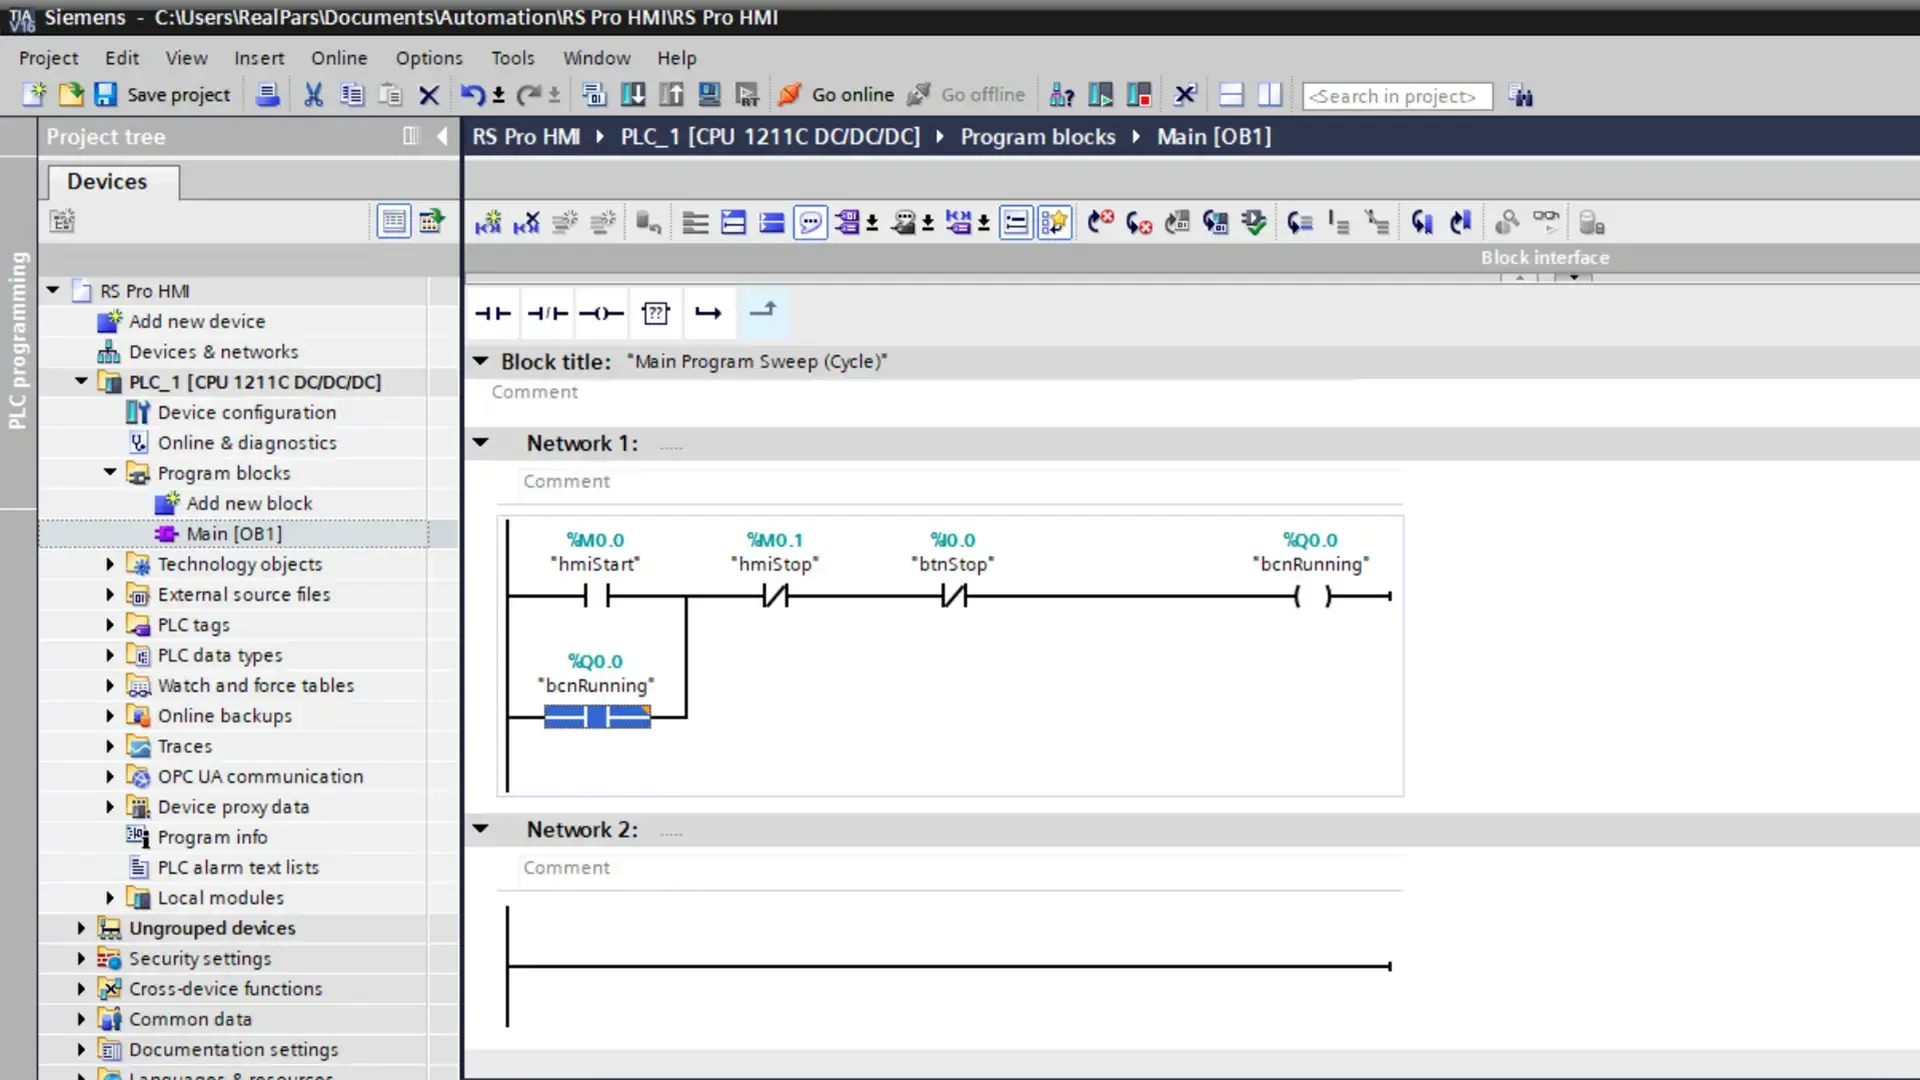This screenshot has height=1080, width=1920.
Task: Click the download to device icon
Action: tap(633, 95)
